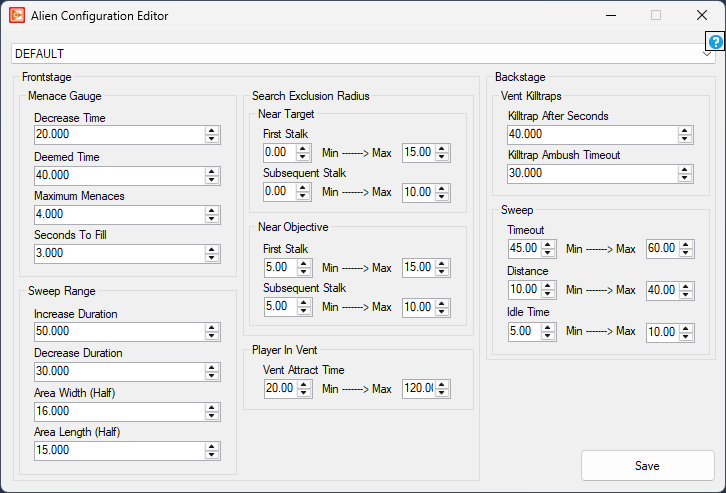The image size is (726, 493).
Task: Click the app icon in title bar
Action: [17, 16]
